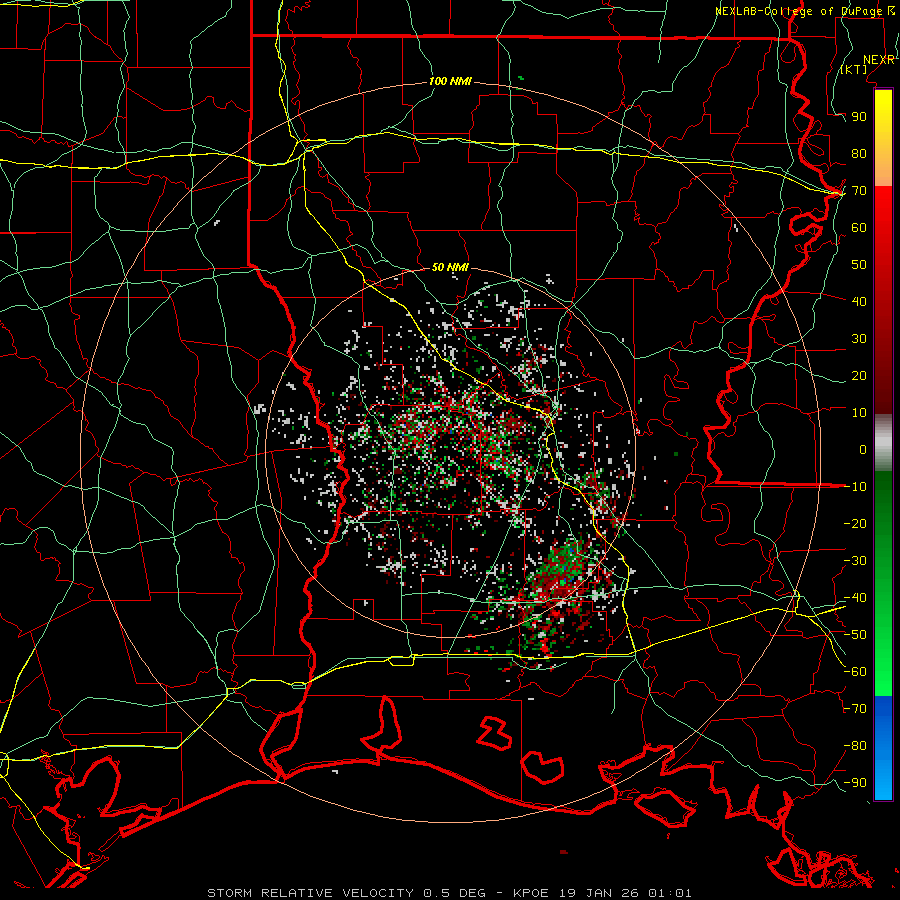
Task: Click the -20 value on velocity scale
Action: pos(855,523)
